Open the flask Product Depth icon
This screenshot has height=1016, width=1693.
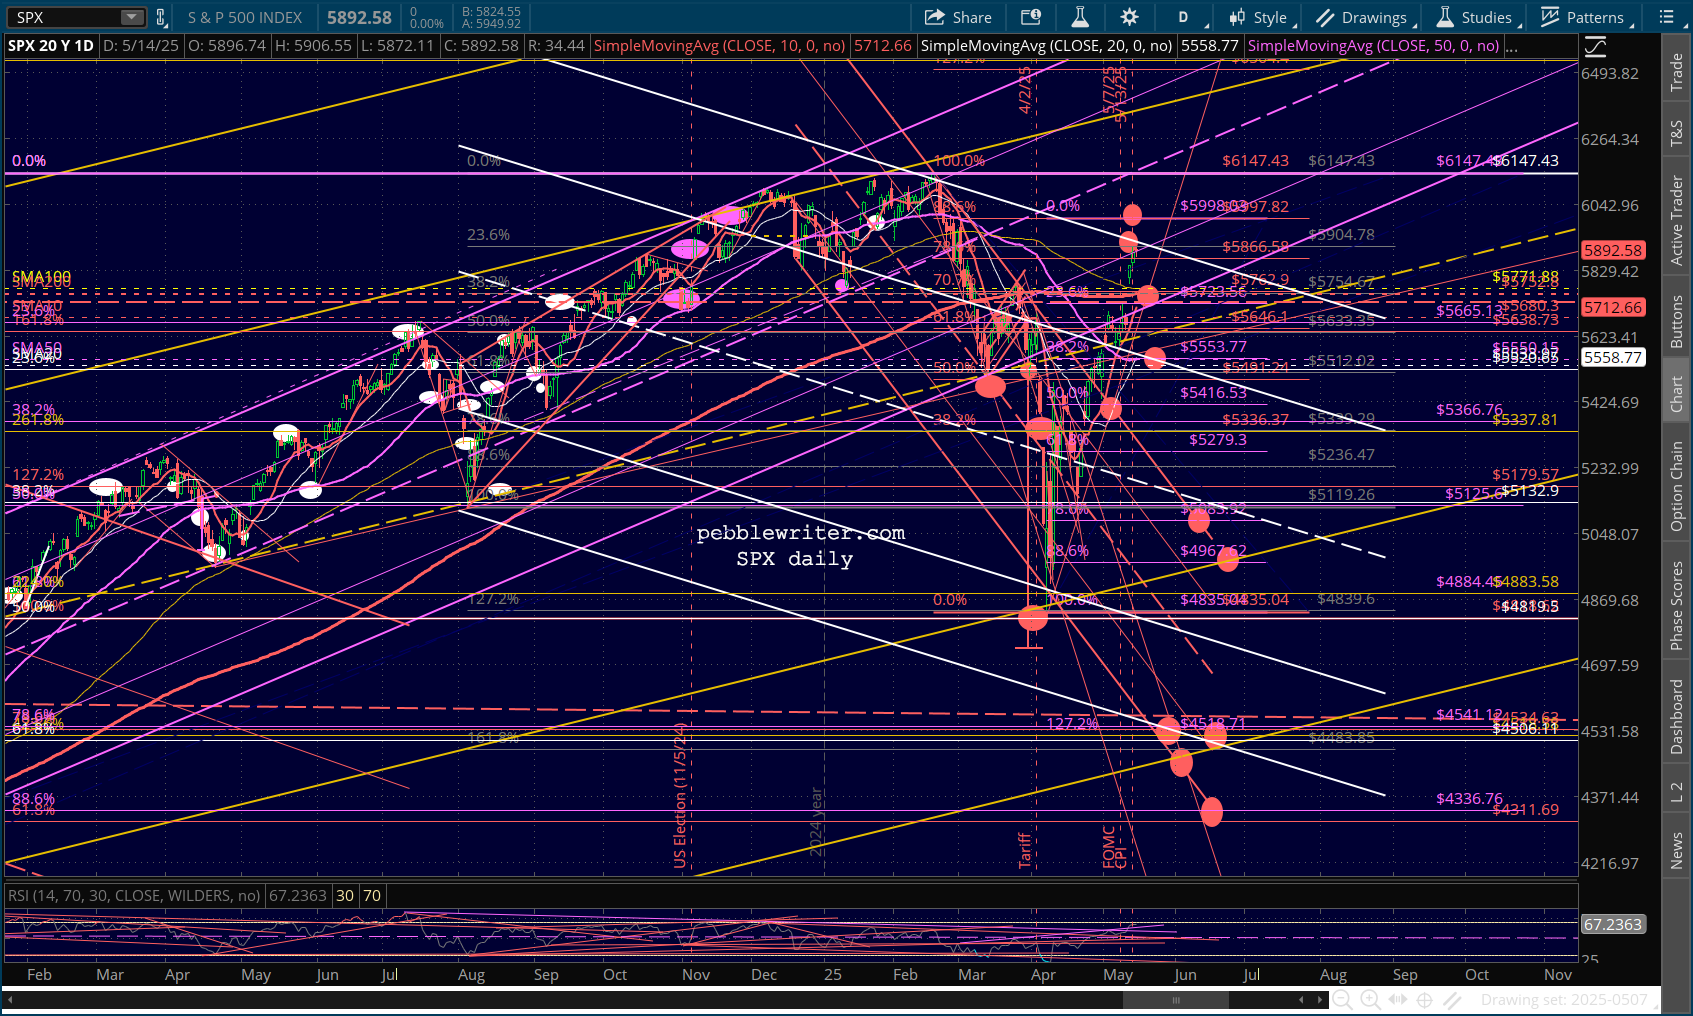point(1080,17)
